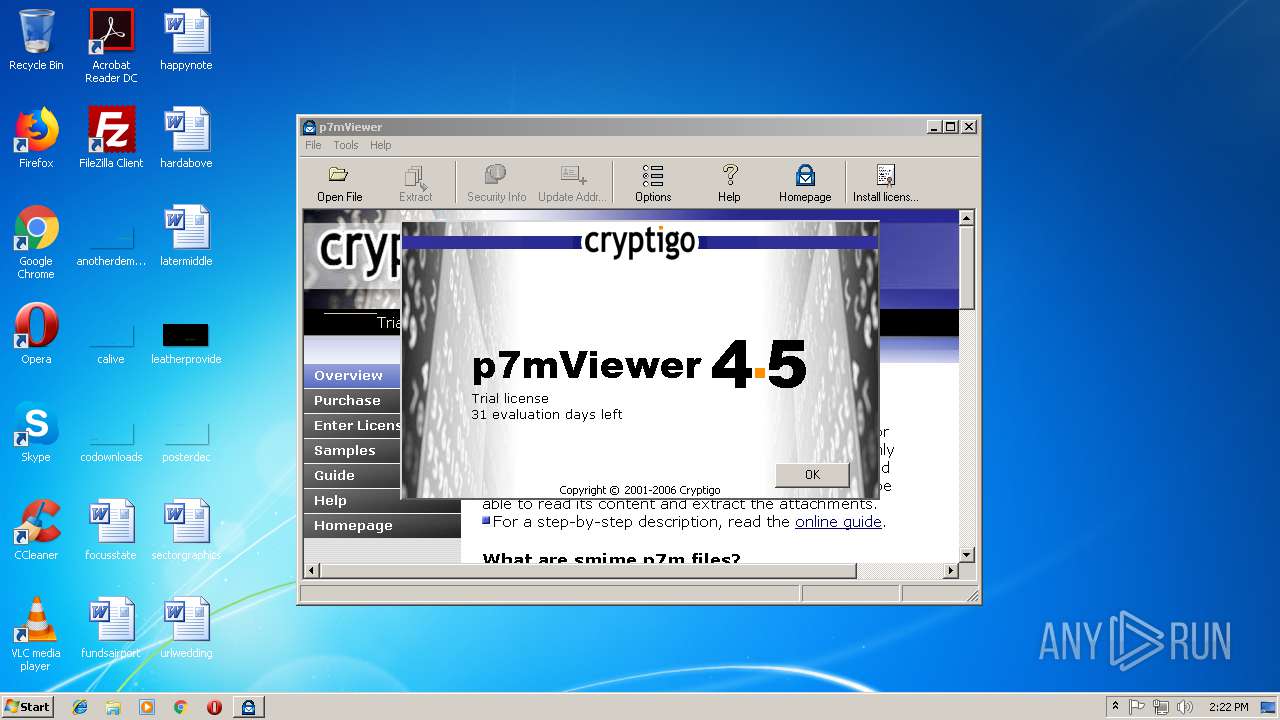The height and width of the screenshot is (720, 1280).
Task: Select Acrobat Reader DC desktop icon
Action: click(x=111, y=46)
